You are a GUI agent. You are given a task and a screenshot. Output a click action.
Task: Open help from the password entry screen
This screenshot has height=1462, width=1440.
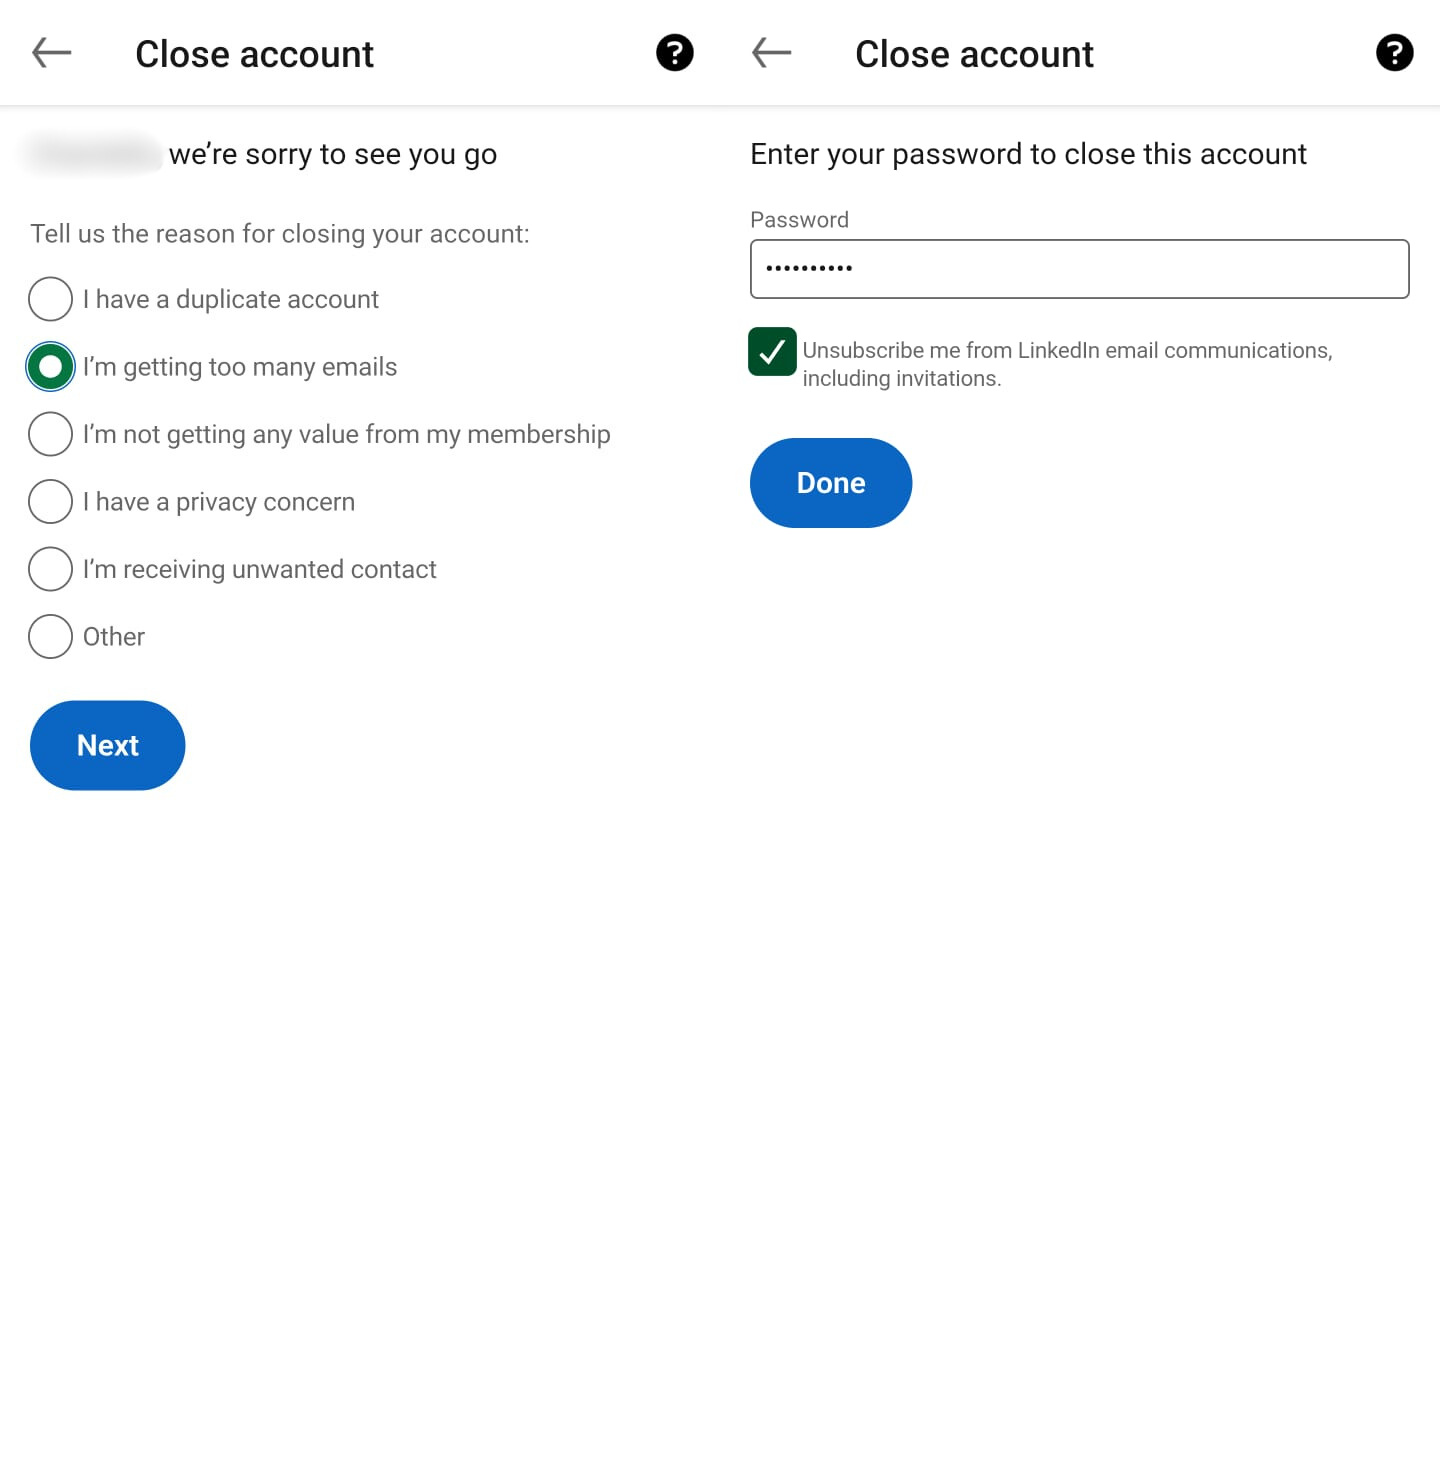point(1394,53)
